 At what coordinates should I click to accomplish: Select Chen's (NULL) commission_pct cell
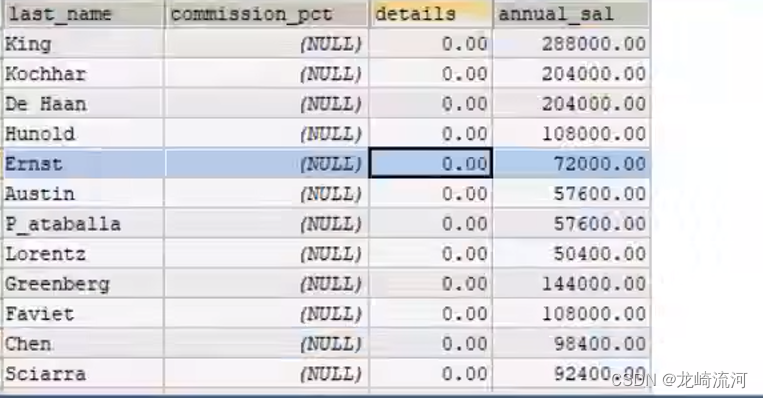tap(266, 344)
